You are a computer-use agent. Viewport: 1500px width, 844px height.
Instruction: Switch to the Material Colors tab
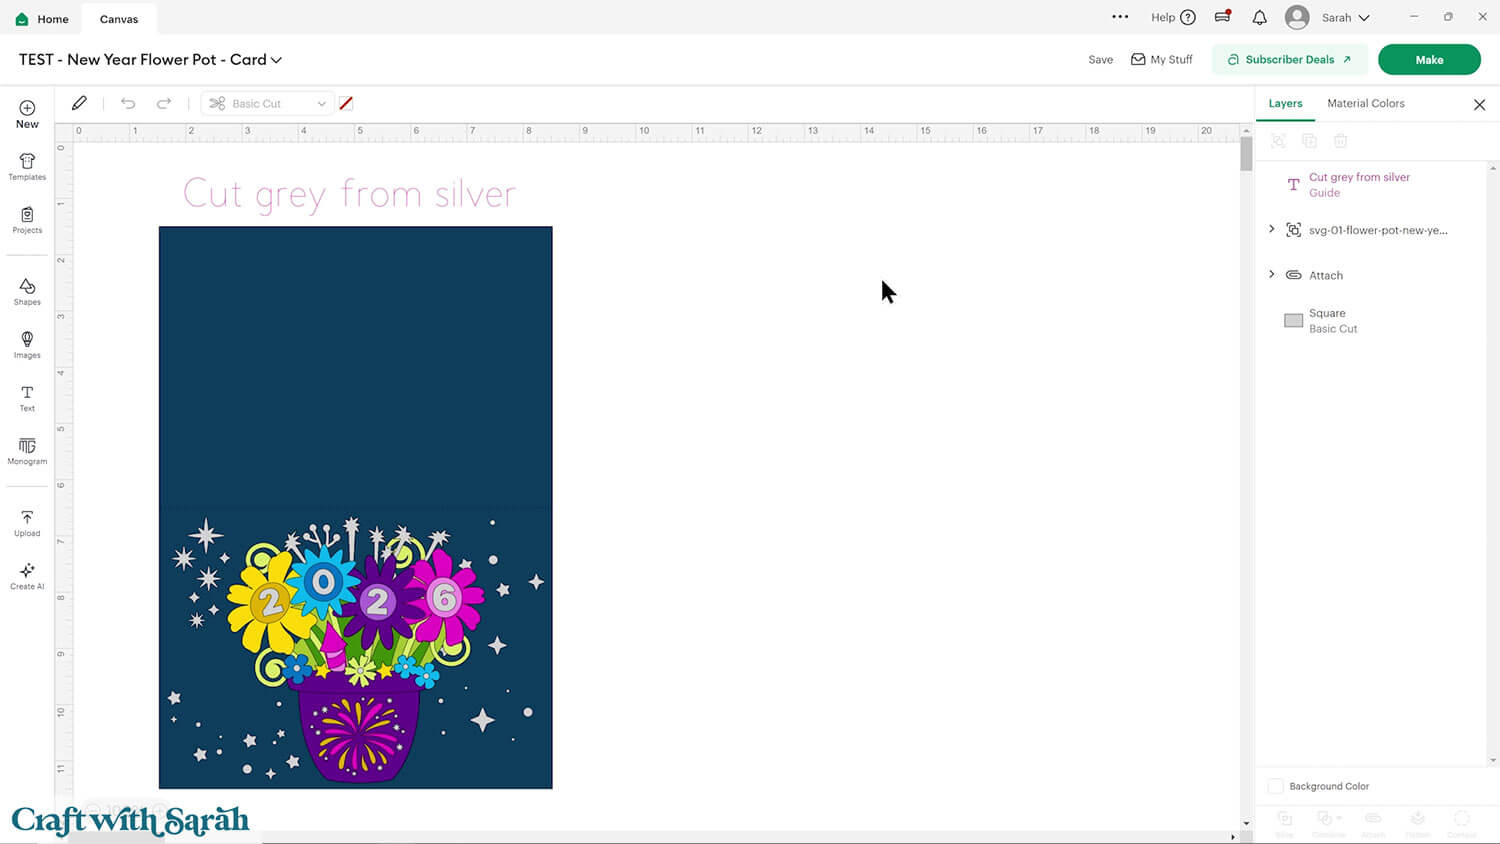pyautogui.click(x=1365, y=103)
